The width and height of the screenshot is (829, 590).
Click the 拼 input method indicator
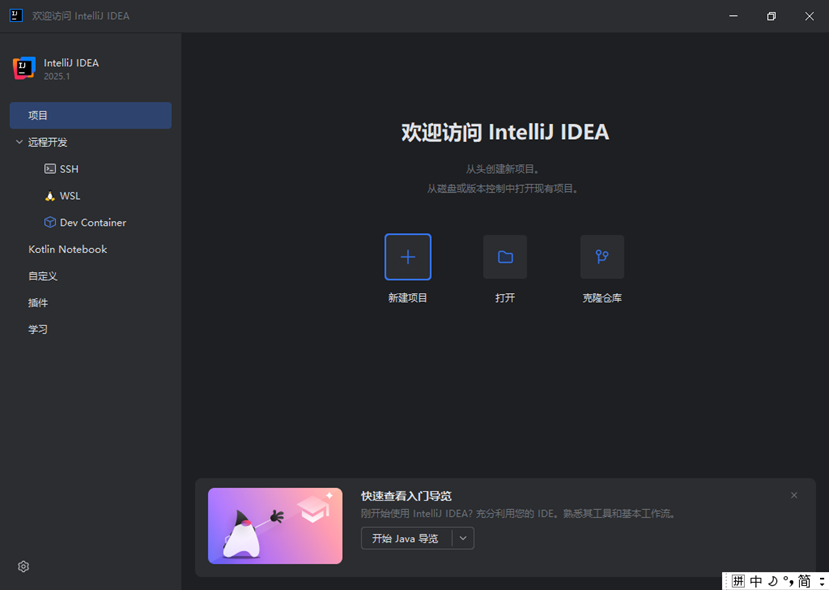coord(738,581)
